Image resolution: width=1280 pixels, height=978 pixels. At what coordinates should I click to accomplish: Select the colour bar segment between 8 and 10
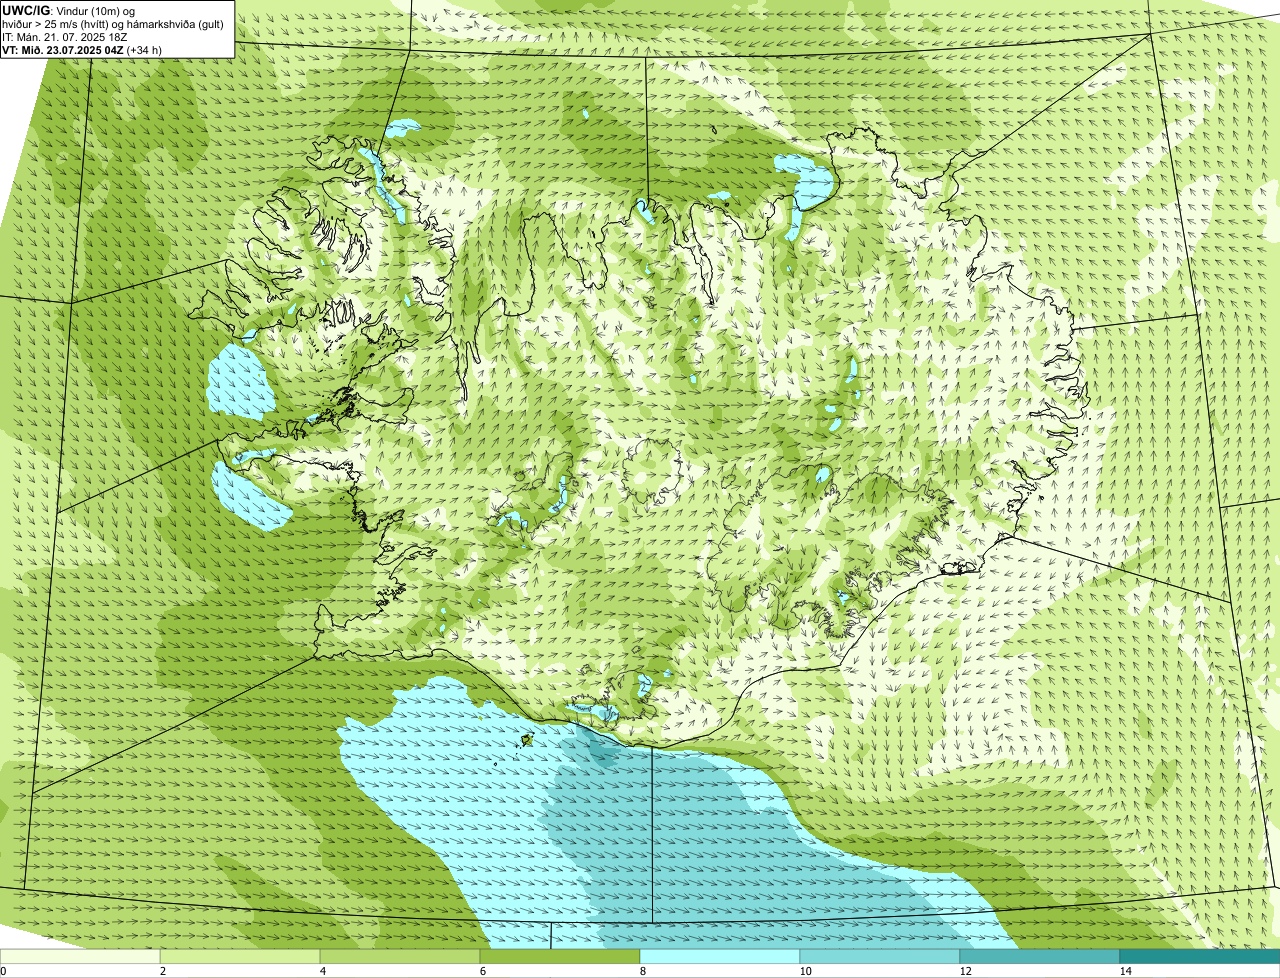720,956
